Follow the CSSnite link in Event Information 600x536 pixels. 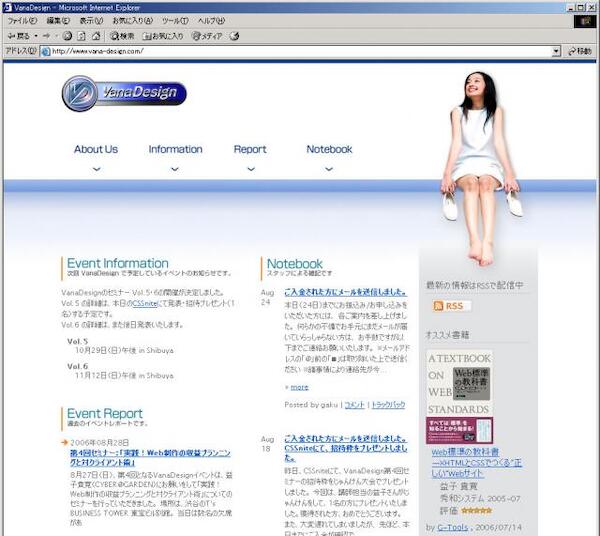coord(145,303)
